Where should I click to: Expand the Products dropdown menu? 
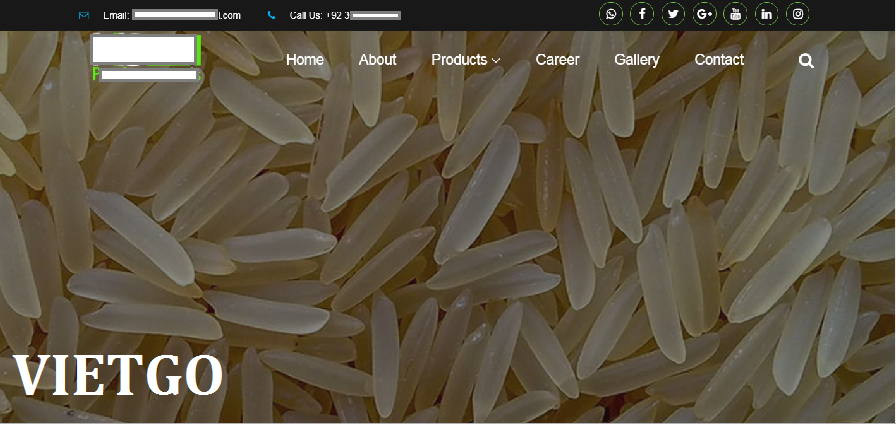coord(466,60)
